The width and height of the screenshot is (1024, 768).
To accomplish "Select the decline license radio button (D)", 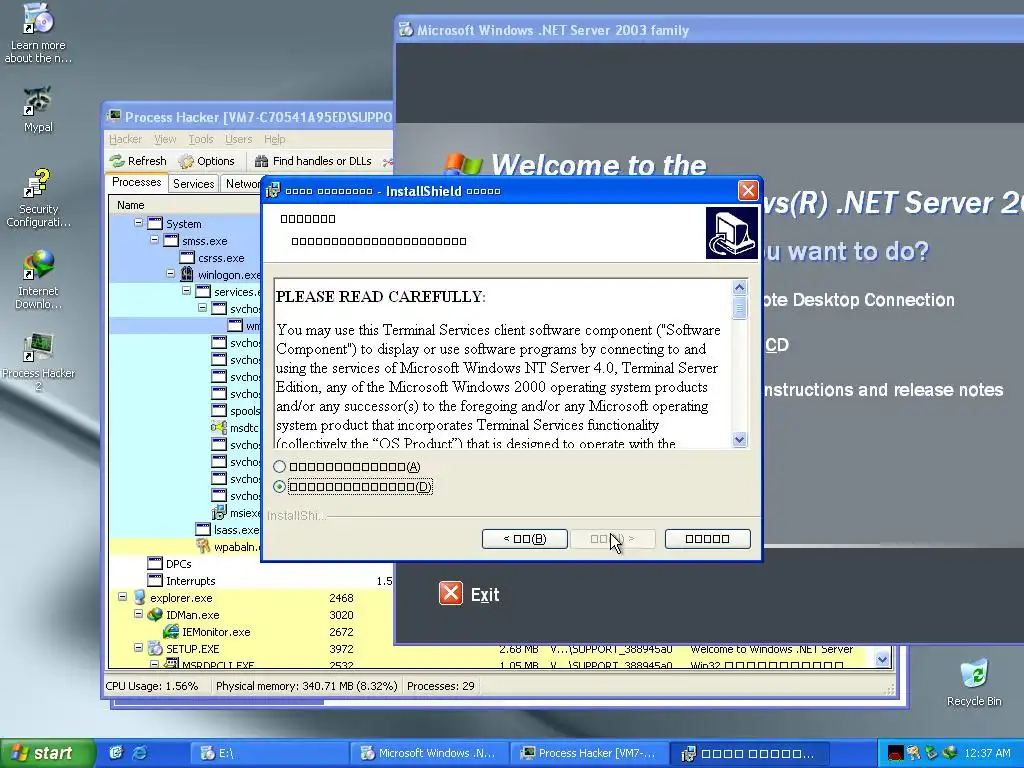I will point(280,487).
